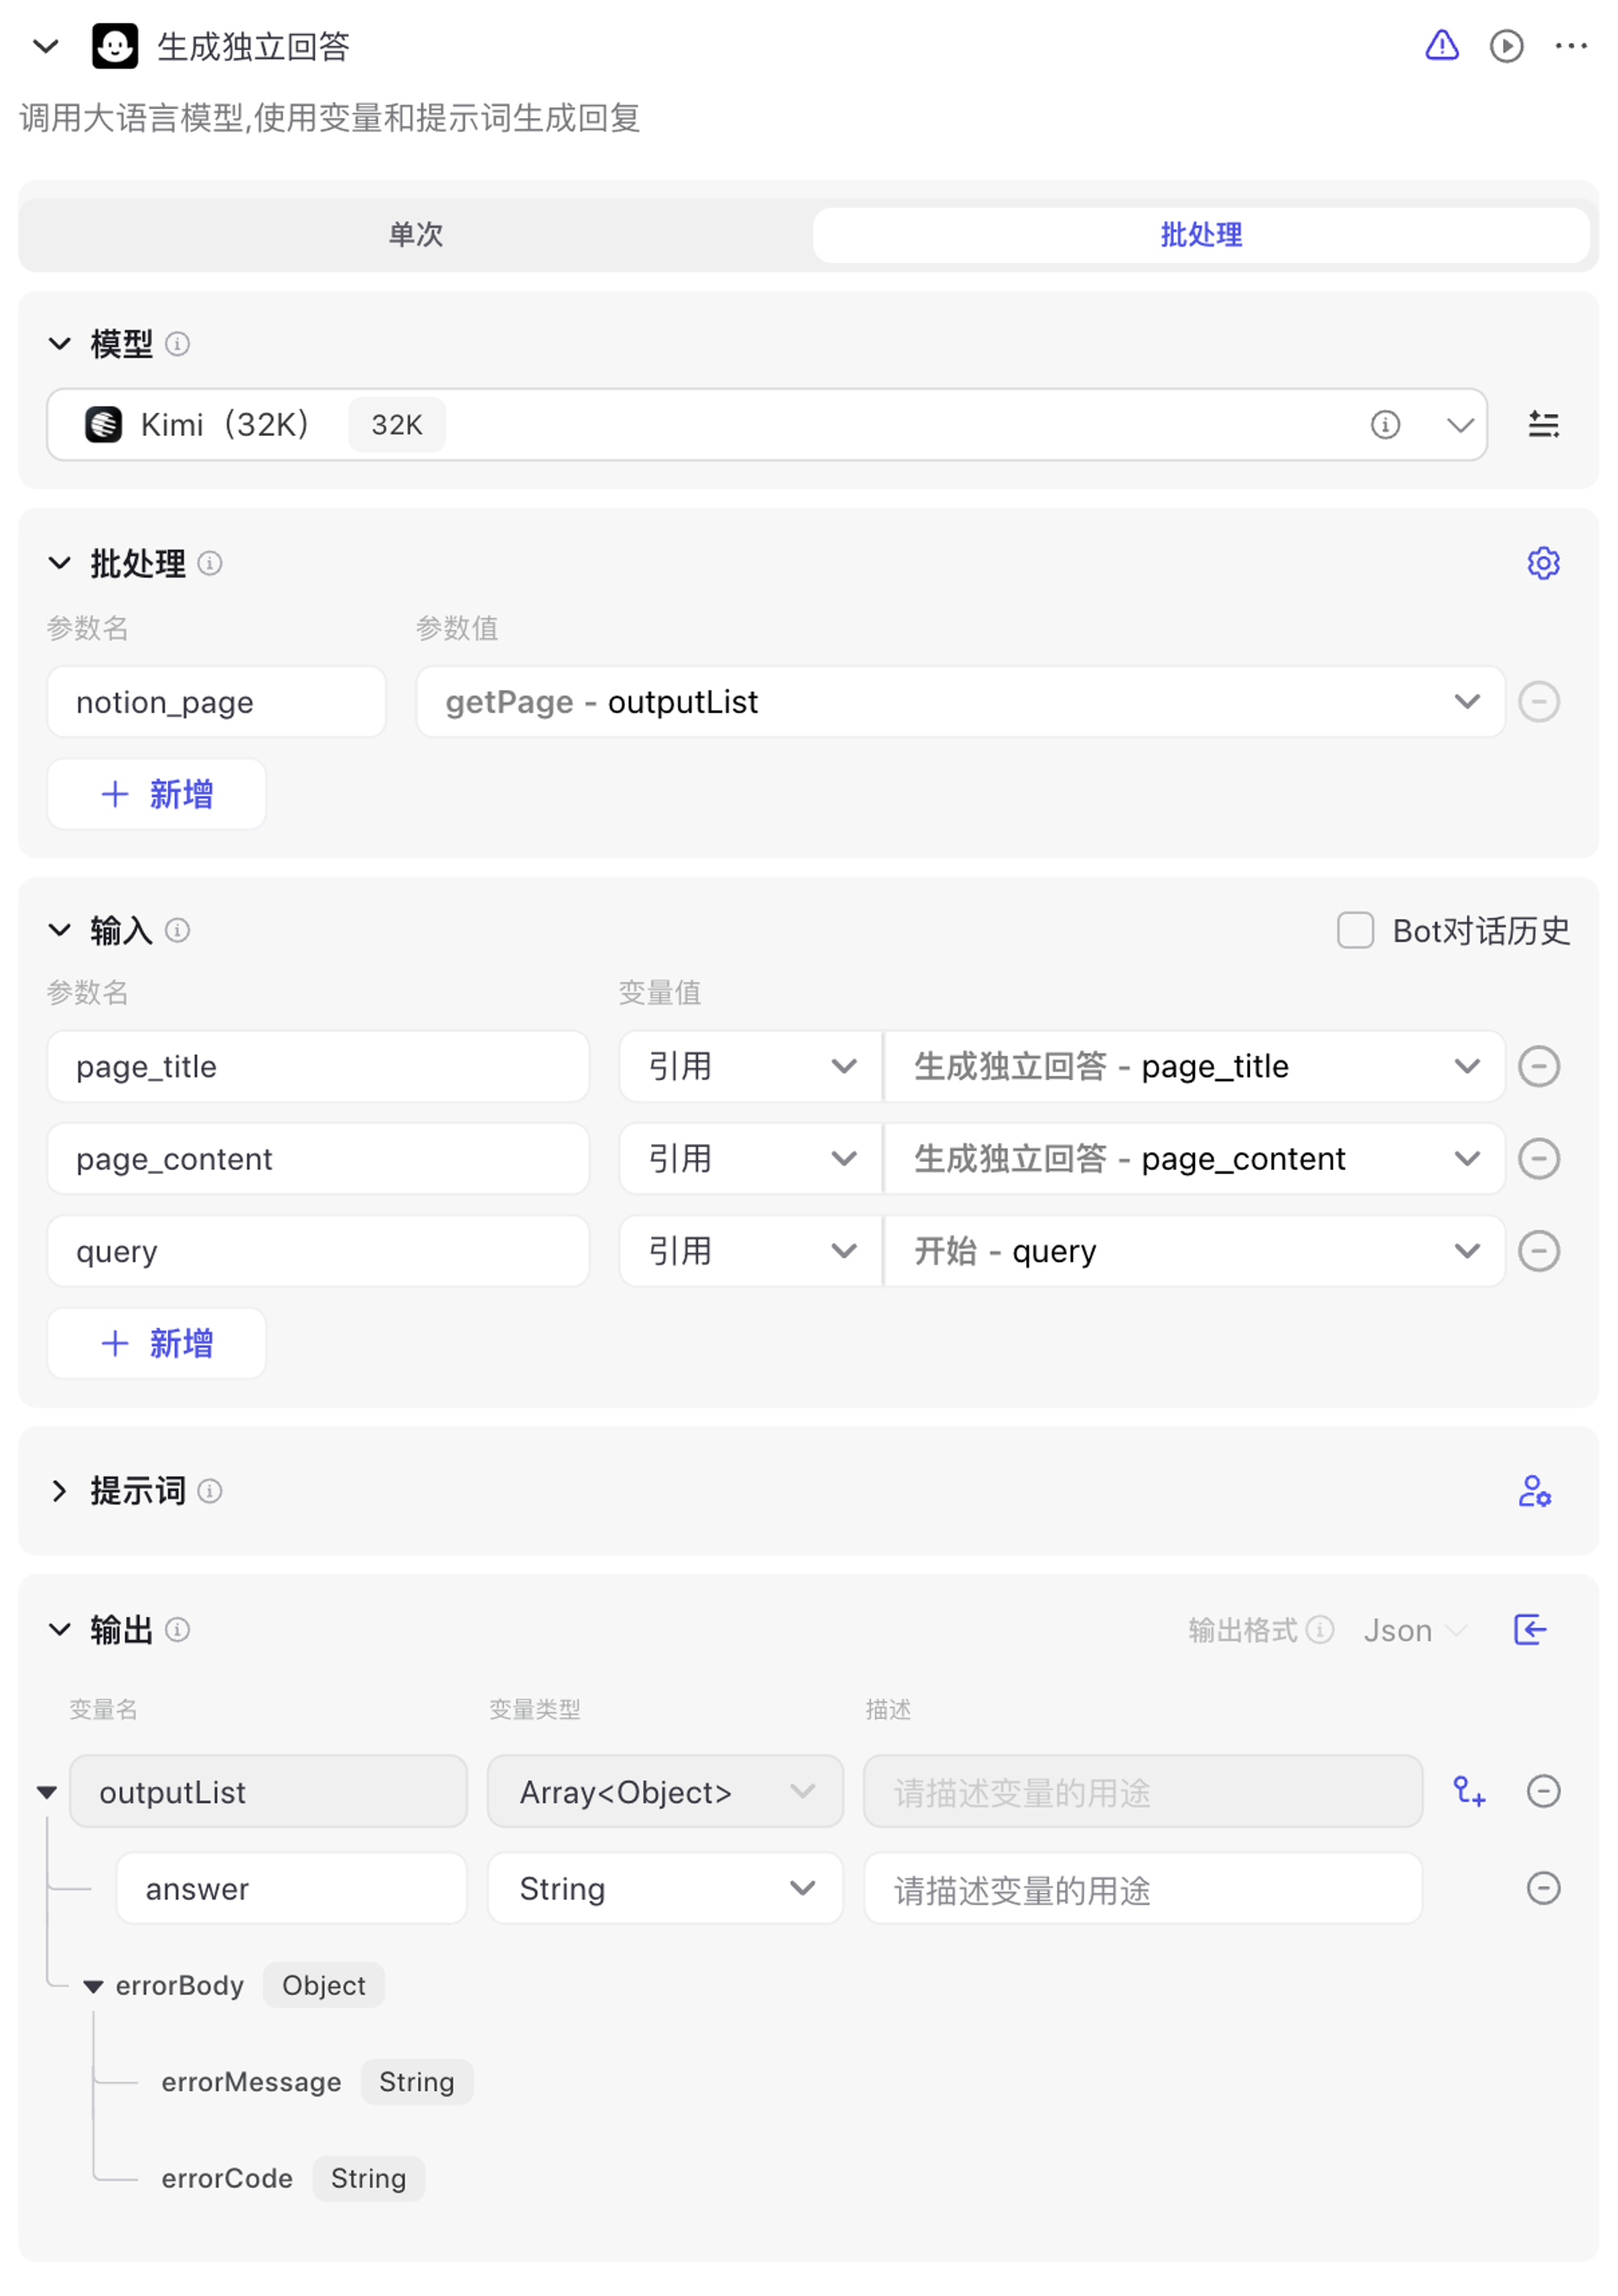Open model parameter settings sliders icon
This screenshot has height=2296, width=1618.
(1543, 425)
